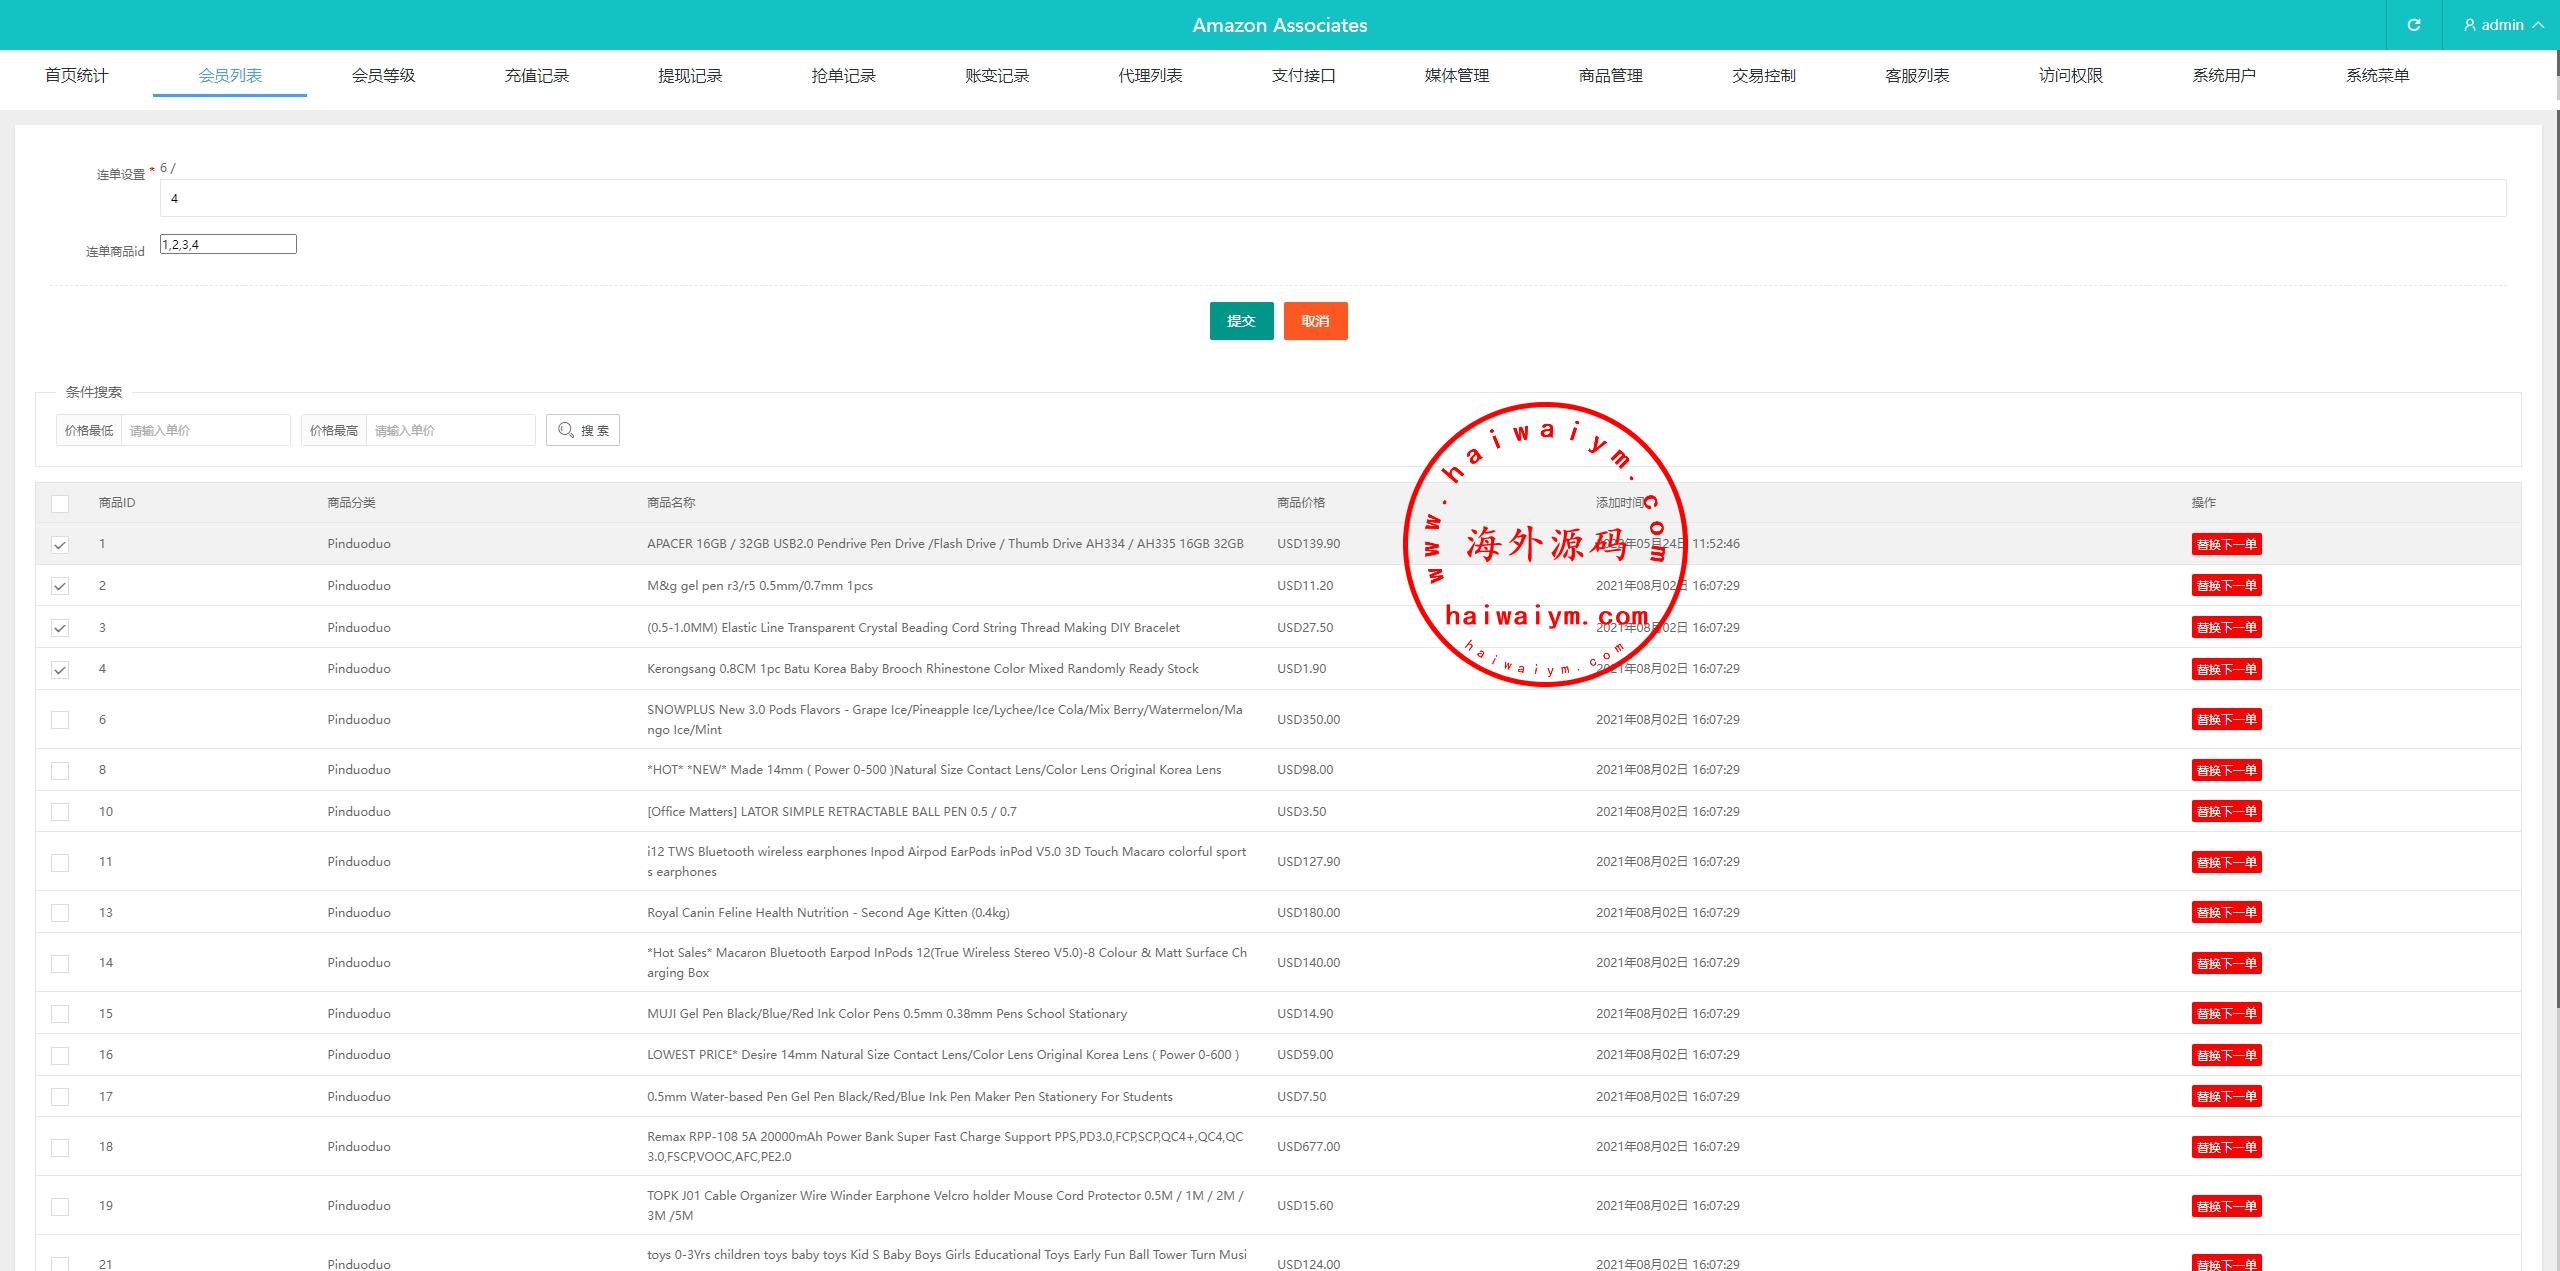Click 替换下一单 for SNOWPLUS Pods row
2560x1271 pixels.
tap(2226, 720)
